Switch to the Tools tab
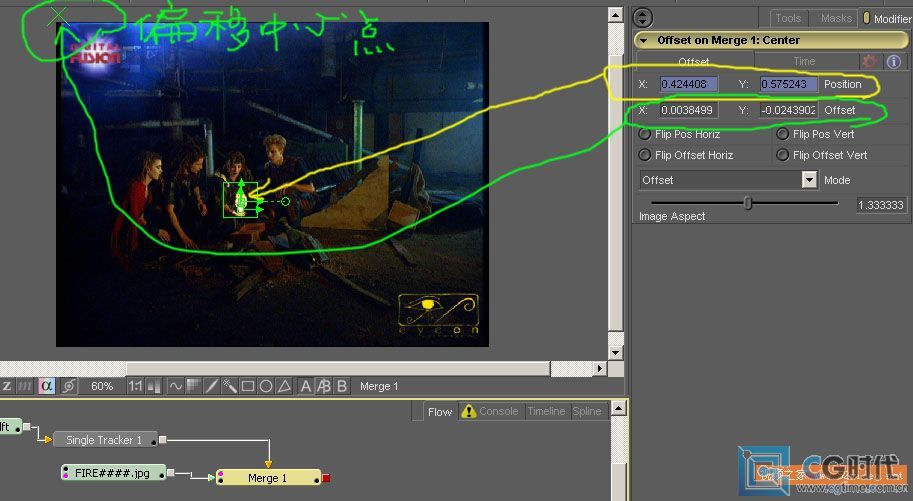The width and height of the screenshot is (913, 501). click(x=788, y=18)
